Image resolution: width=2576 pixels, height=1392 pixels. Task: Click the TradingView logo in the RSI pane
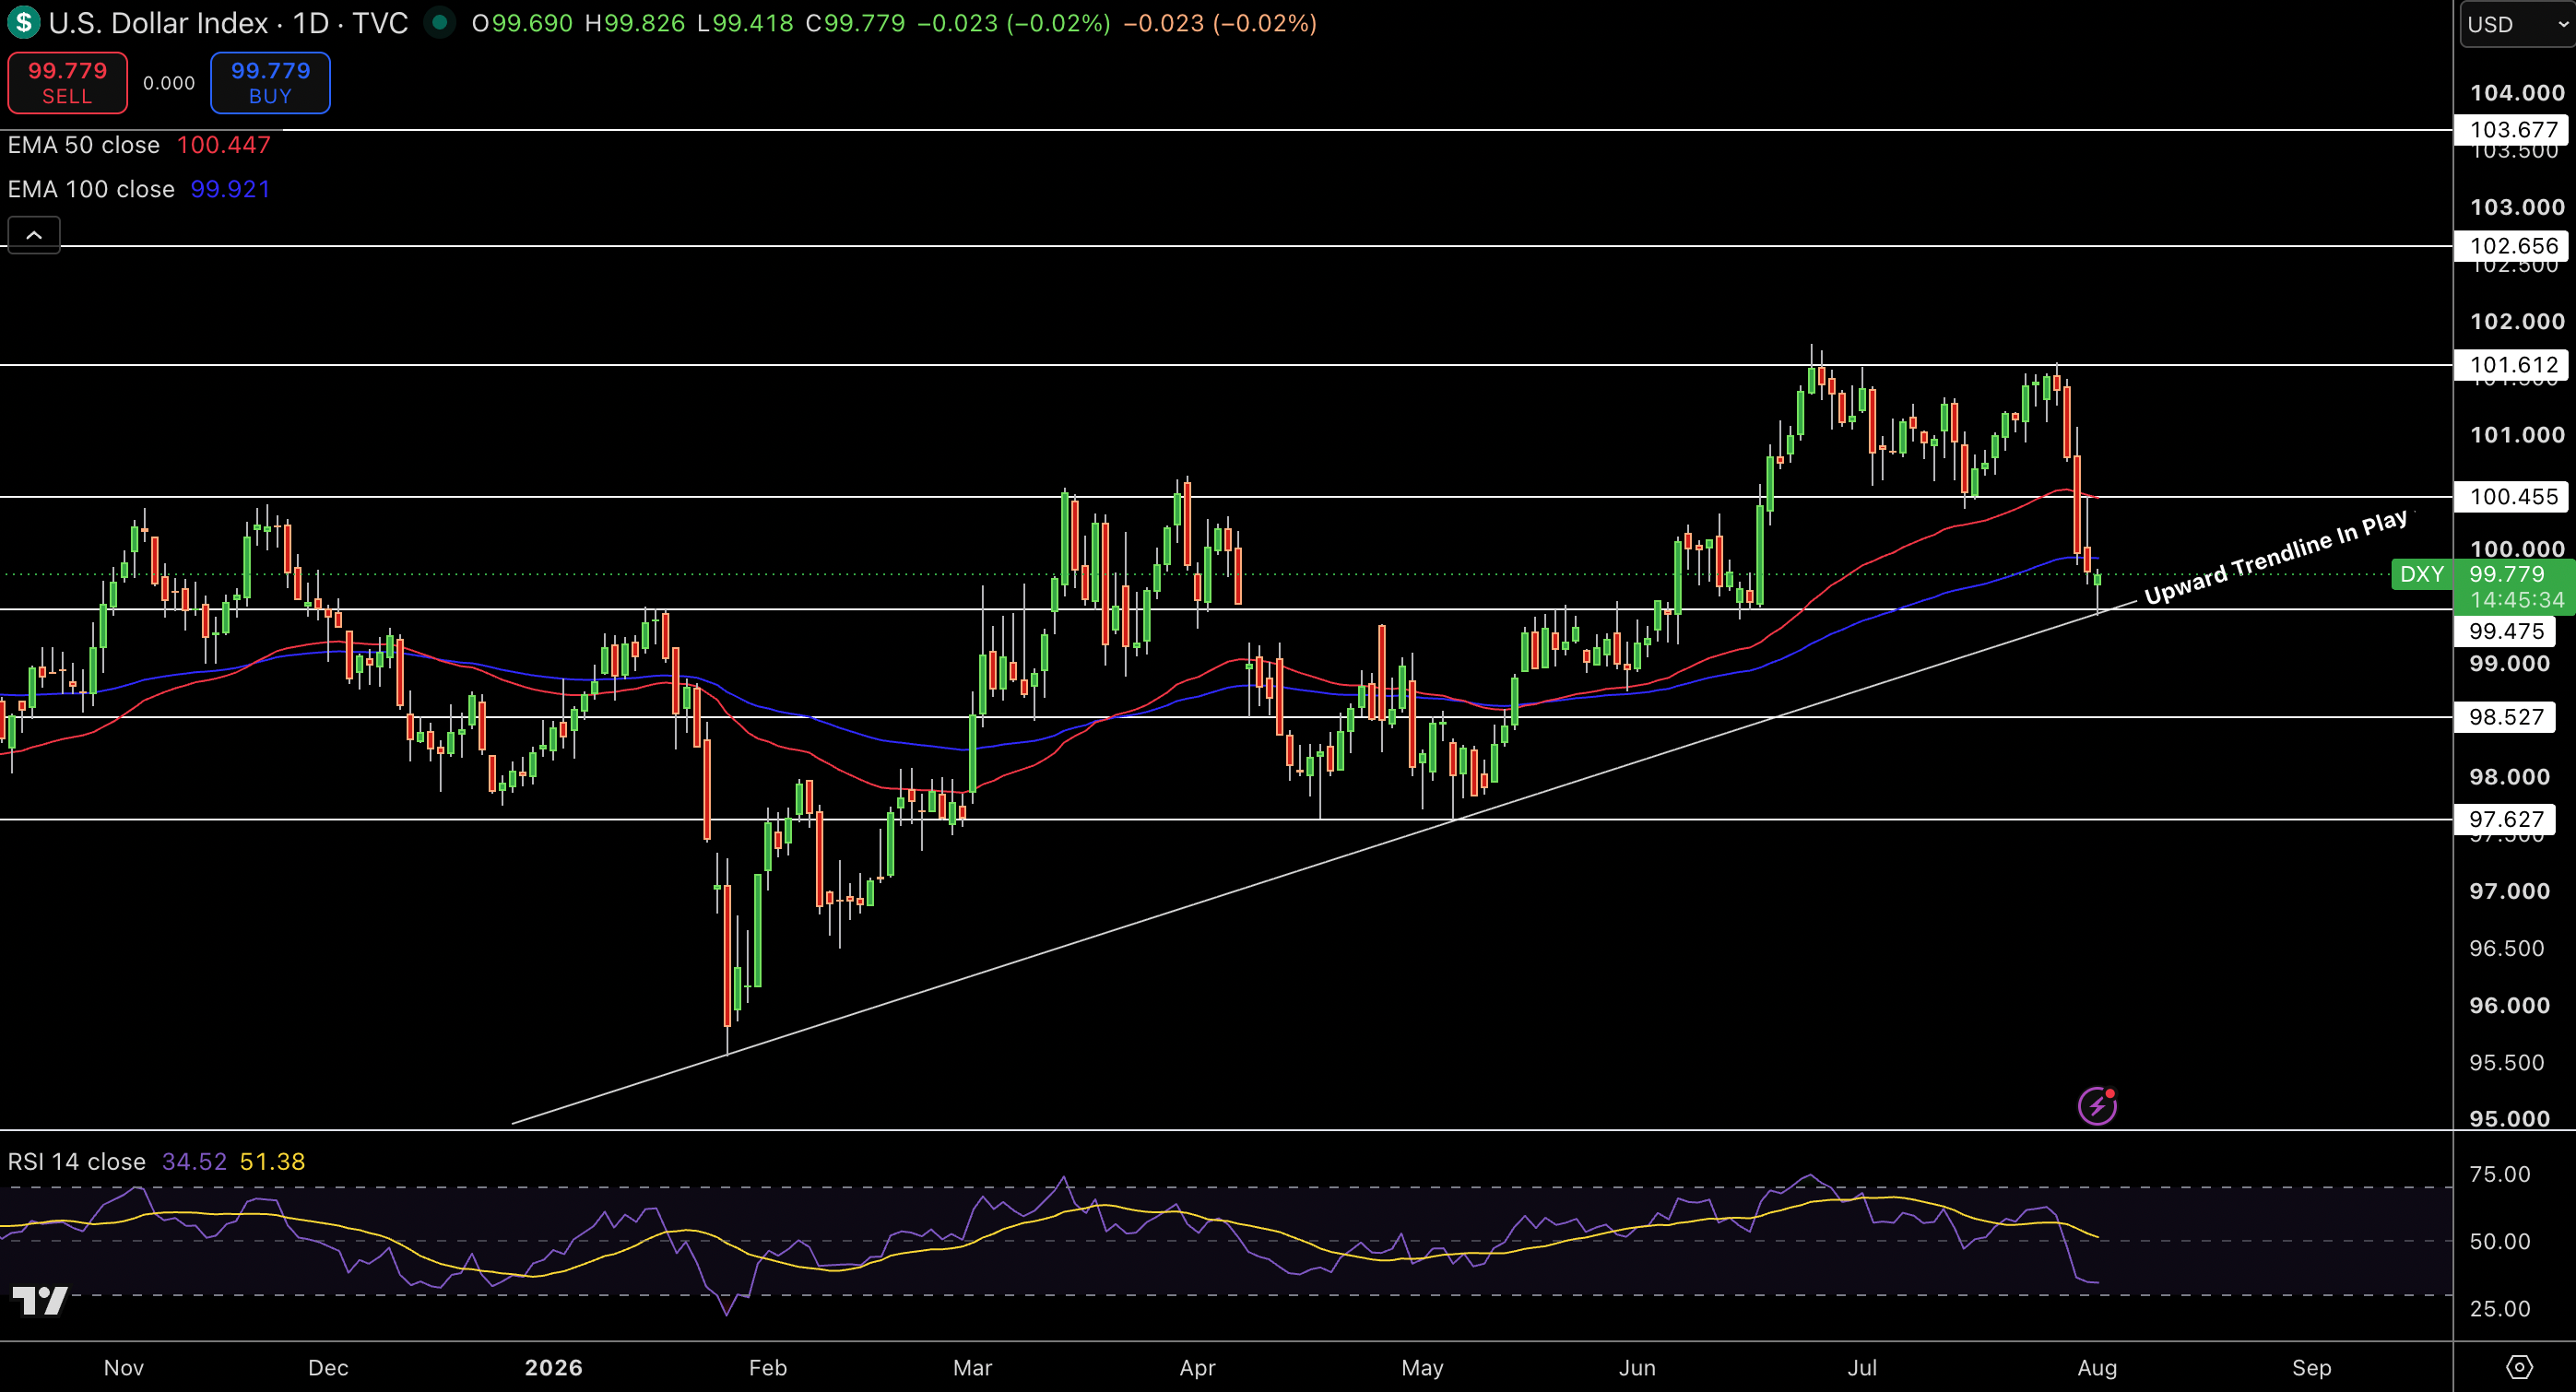pos(40,1300)
